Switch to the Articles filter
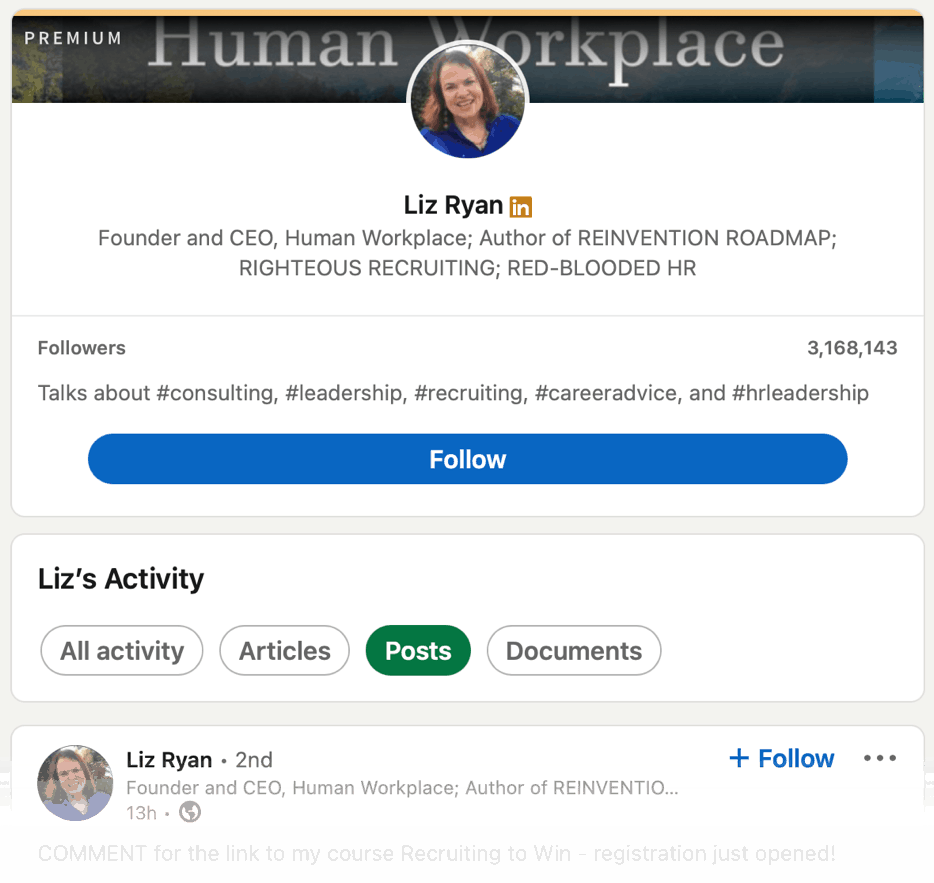The image size is (934, 883). tap(284, 651)
